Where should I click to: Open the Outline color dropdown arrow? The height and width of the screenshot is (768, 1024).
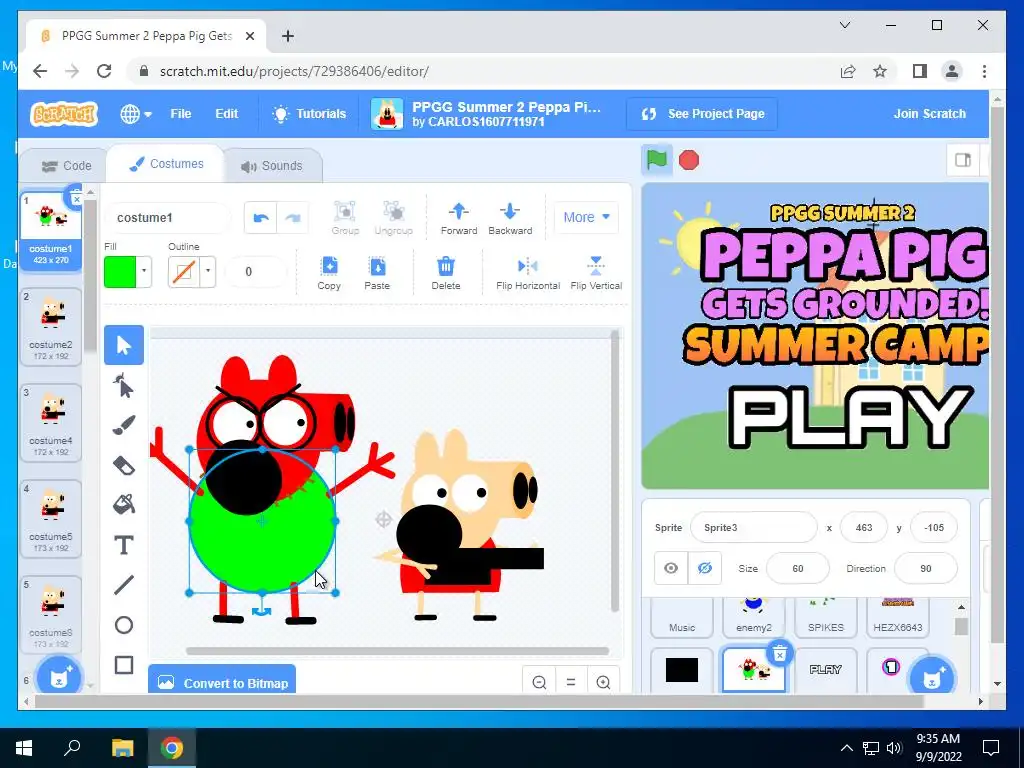click(208, 272)
